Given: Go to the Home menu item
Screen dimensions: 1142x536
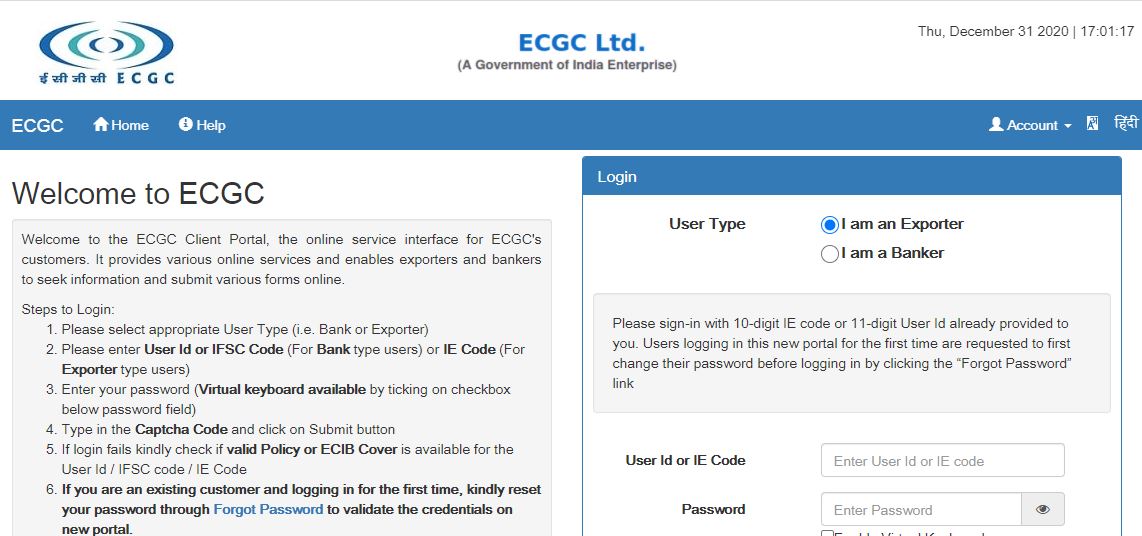Looking at the screenshot, I should coord(130,125).
